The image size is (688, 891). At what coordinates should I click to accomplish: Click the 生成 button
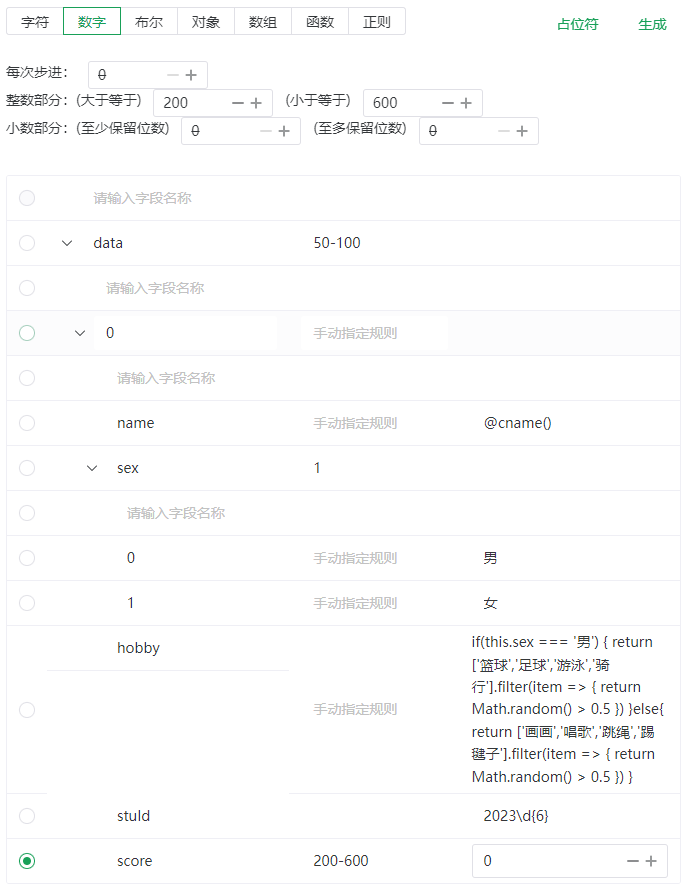tap(652, 24)
